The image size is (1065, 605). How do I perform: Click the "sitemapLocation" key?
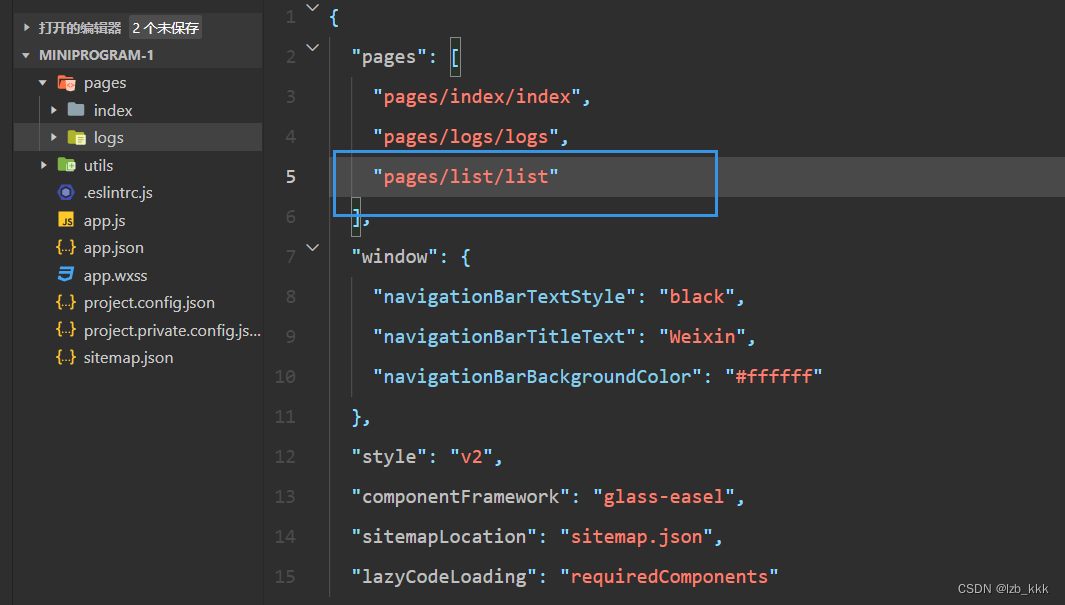tap(444, 537)
